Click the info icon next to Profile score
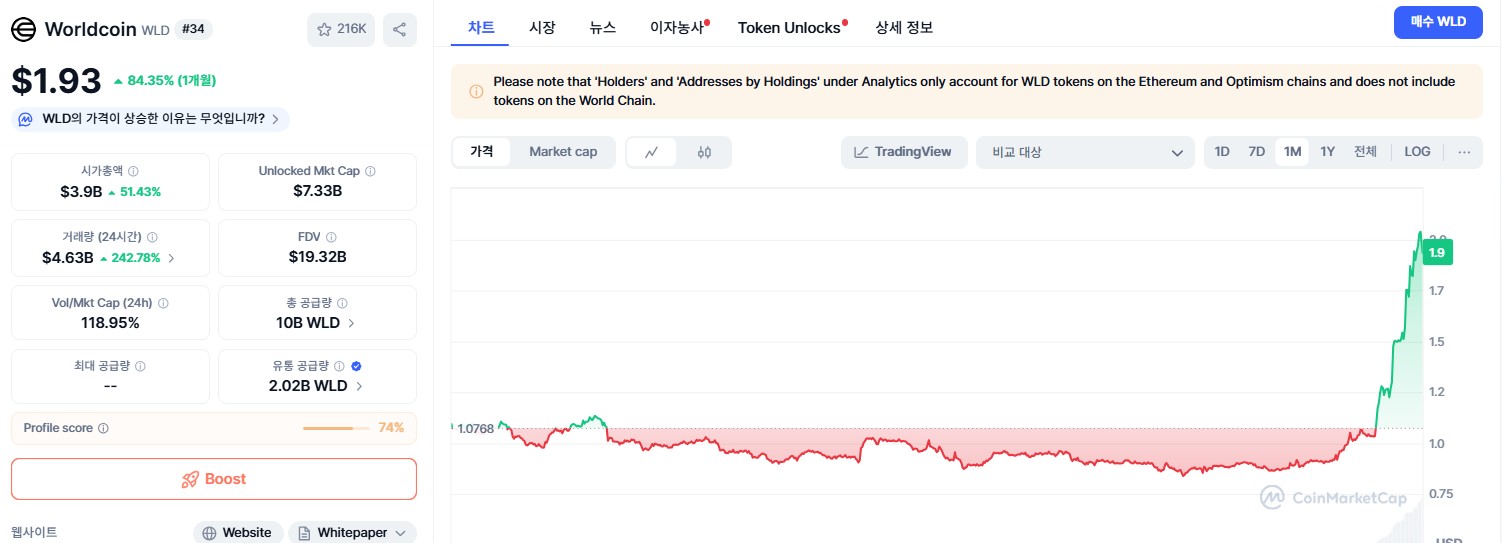The height and width of the screenshot is (543, 1502). [x=103, y=428]
